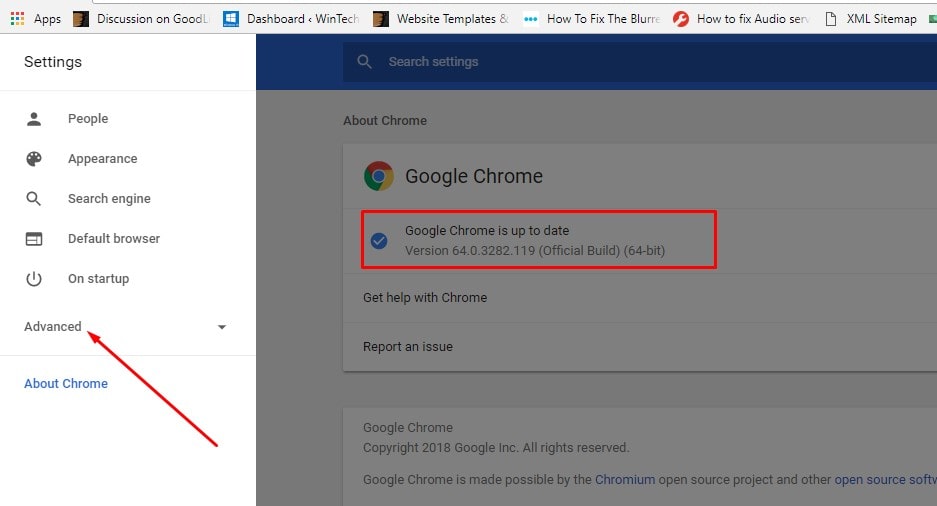The image size is (937, 506).
Task: Click the red wrench favicon bookmark
Action: [x=681, y=19]
